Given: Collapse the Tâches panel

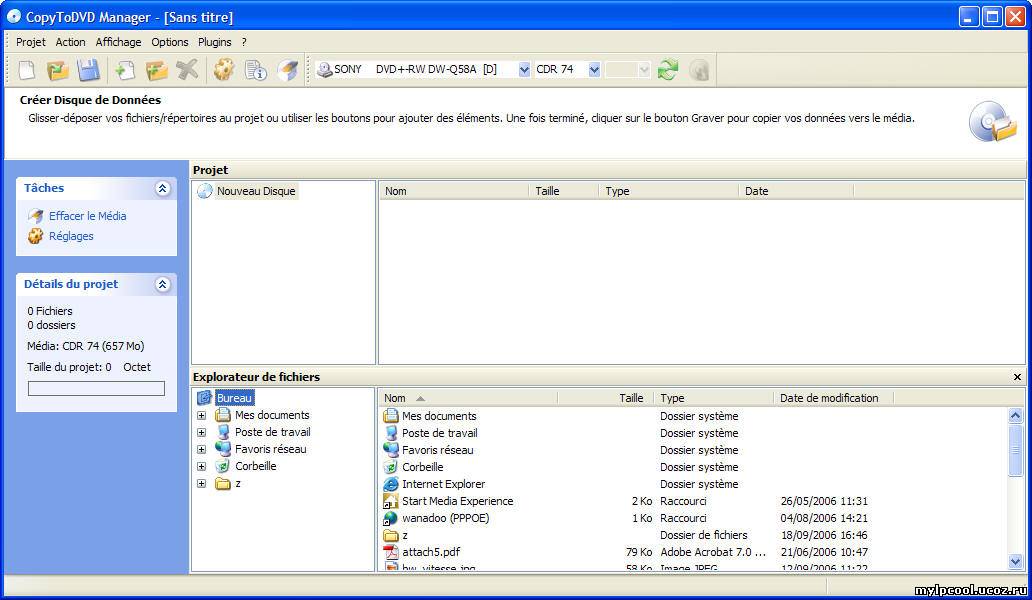Looking at the screenshot, I should point(163,189).
